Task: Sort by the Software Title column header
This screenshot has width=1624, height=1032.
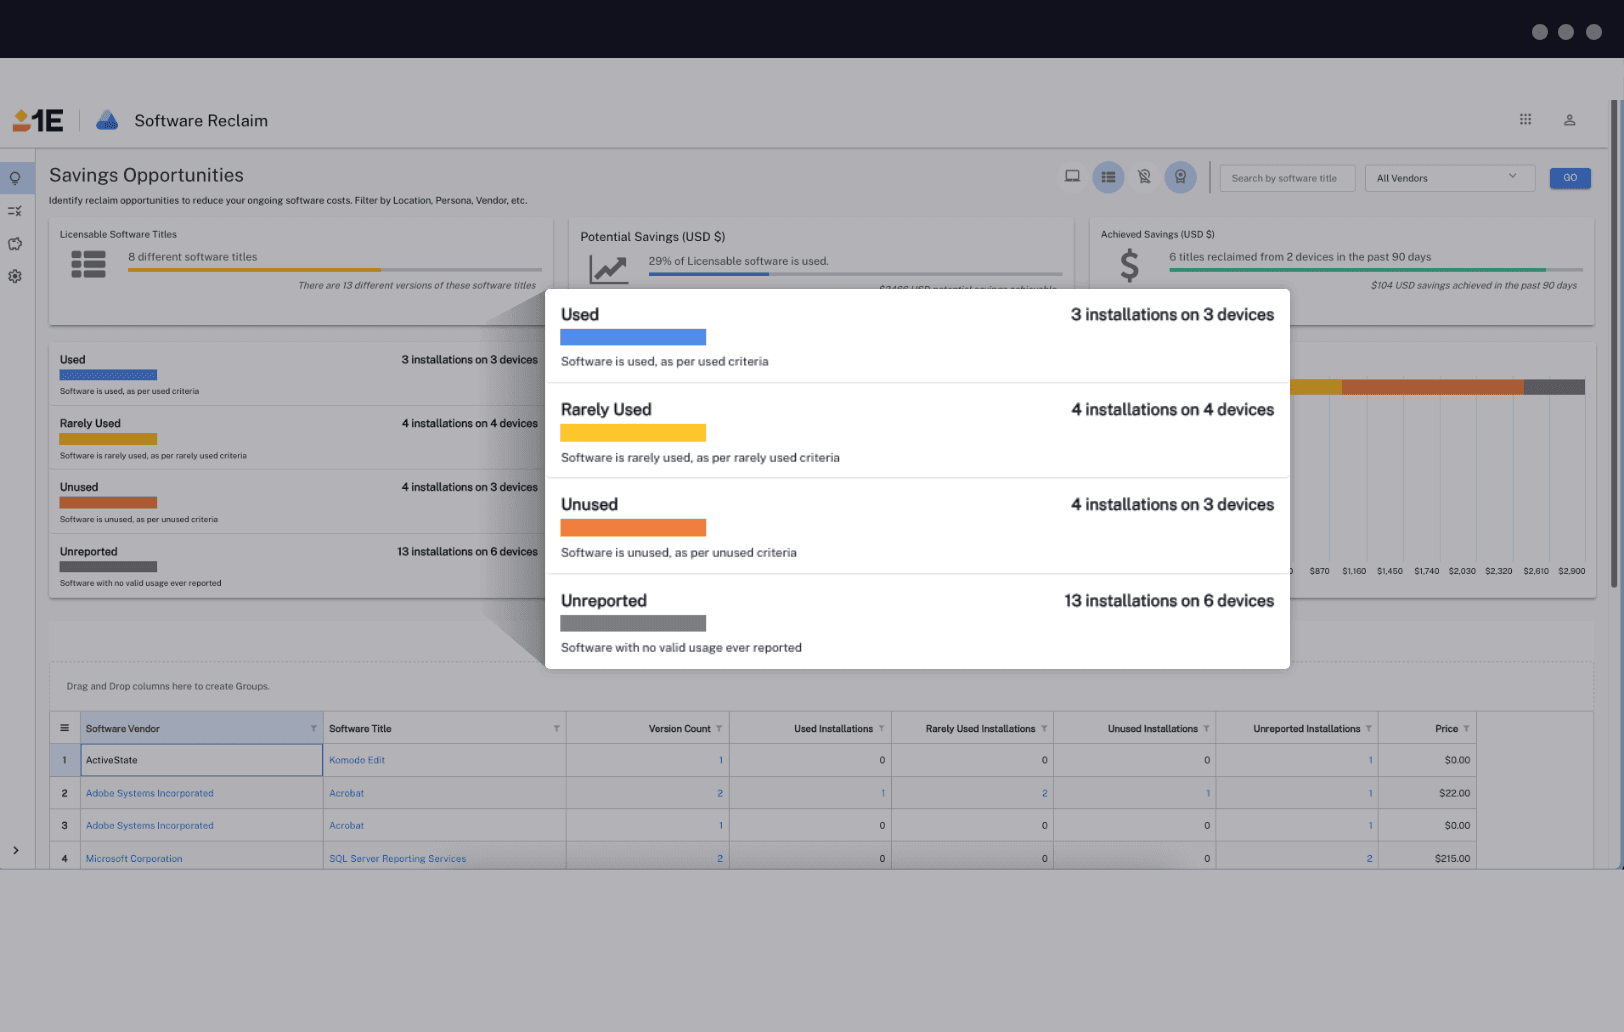Action: 361,729
